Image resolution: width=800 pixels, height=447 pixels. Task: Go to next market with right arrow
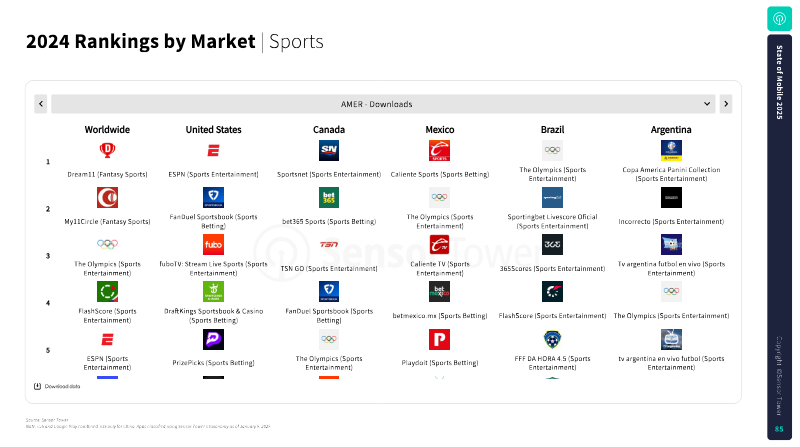point(726,104)
